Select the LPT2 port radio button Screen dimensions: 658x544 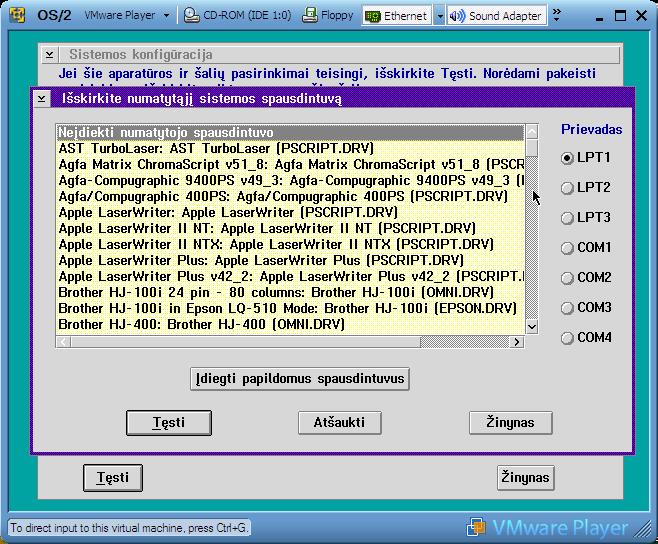[x=568, y=188]
